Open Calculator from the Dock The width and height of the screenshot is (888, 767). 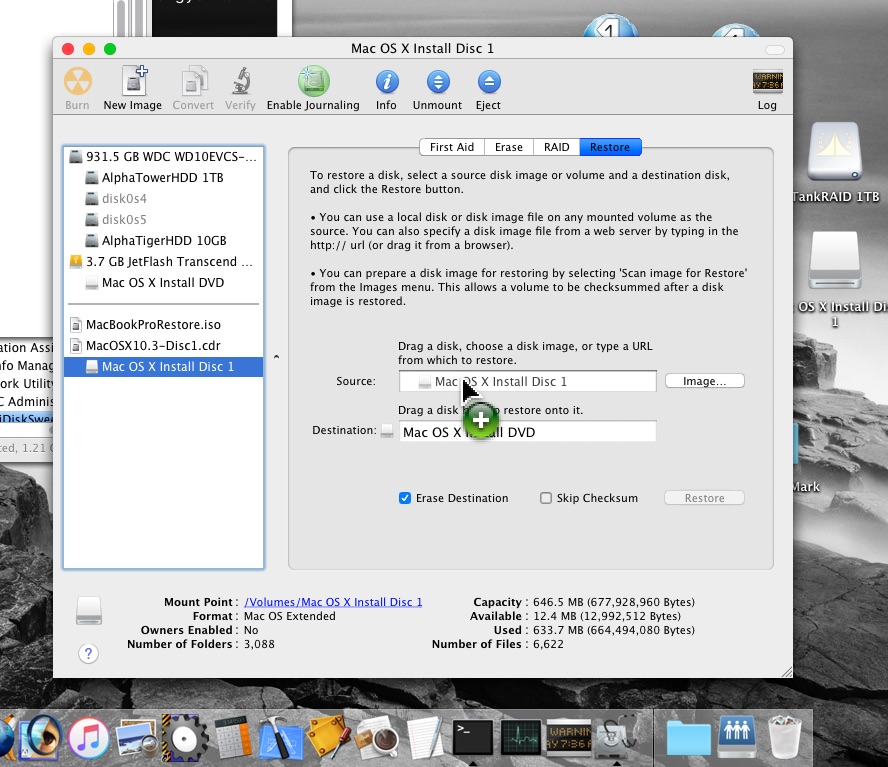[x=233, y=737]
